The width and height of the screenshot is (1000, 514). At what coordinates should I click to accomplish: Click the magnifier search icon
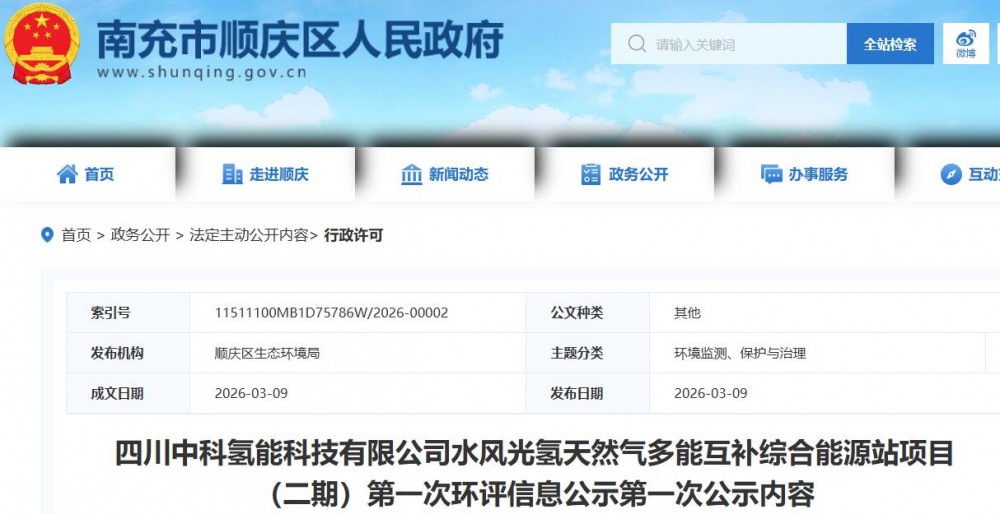pos(636,44)
